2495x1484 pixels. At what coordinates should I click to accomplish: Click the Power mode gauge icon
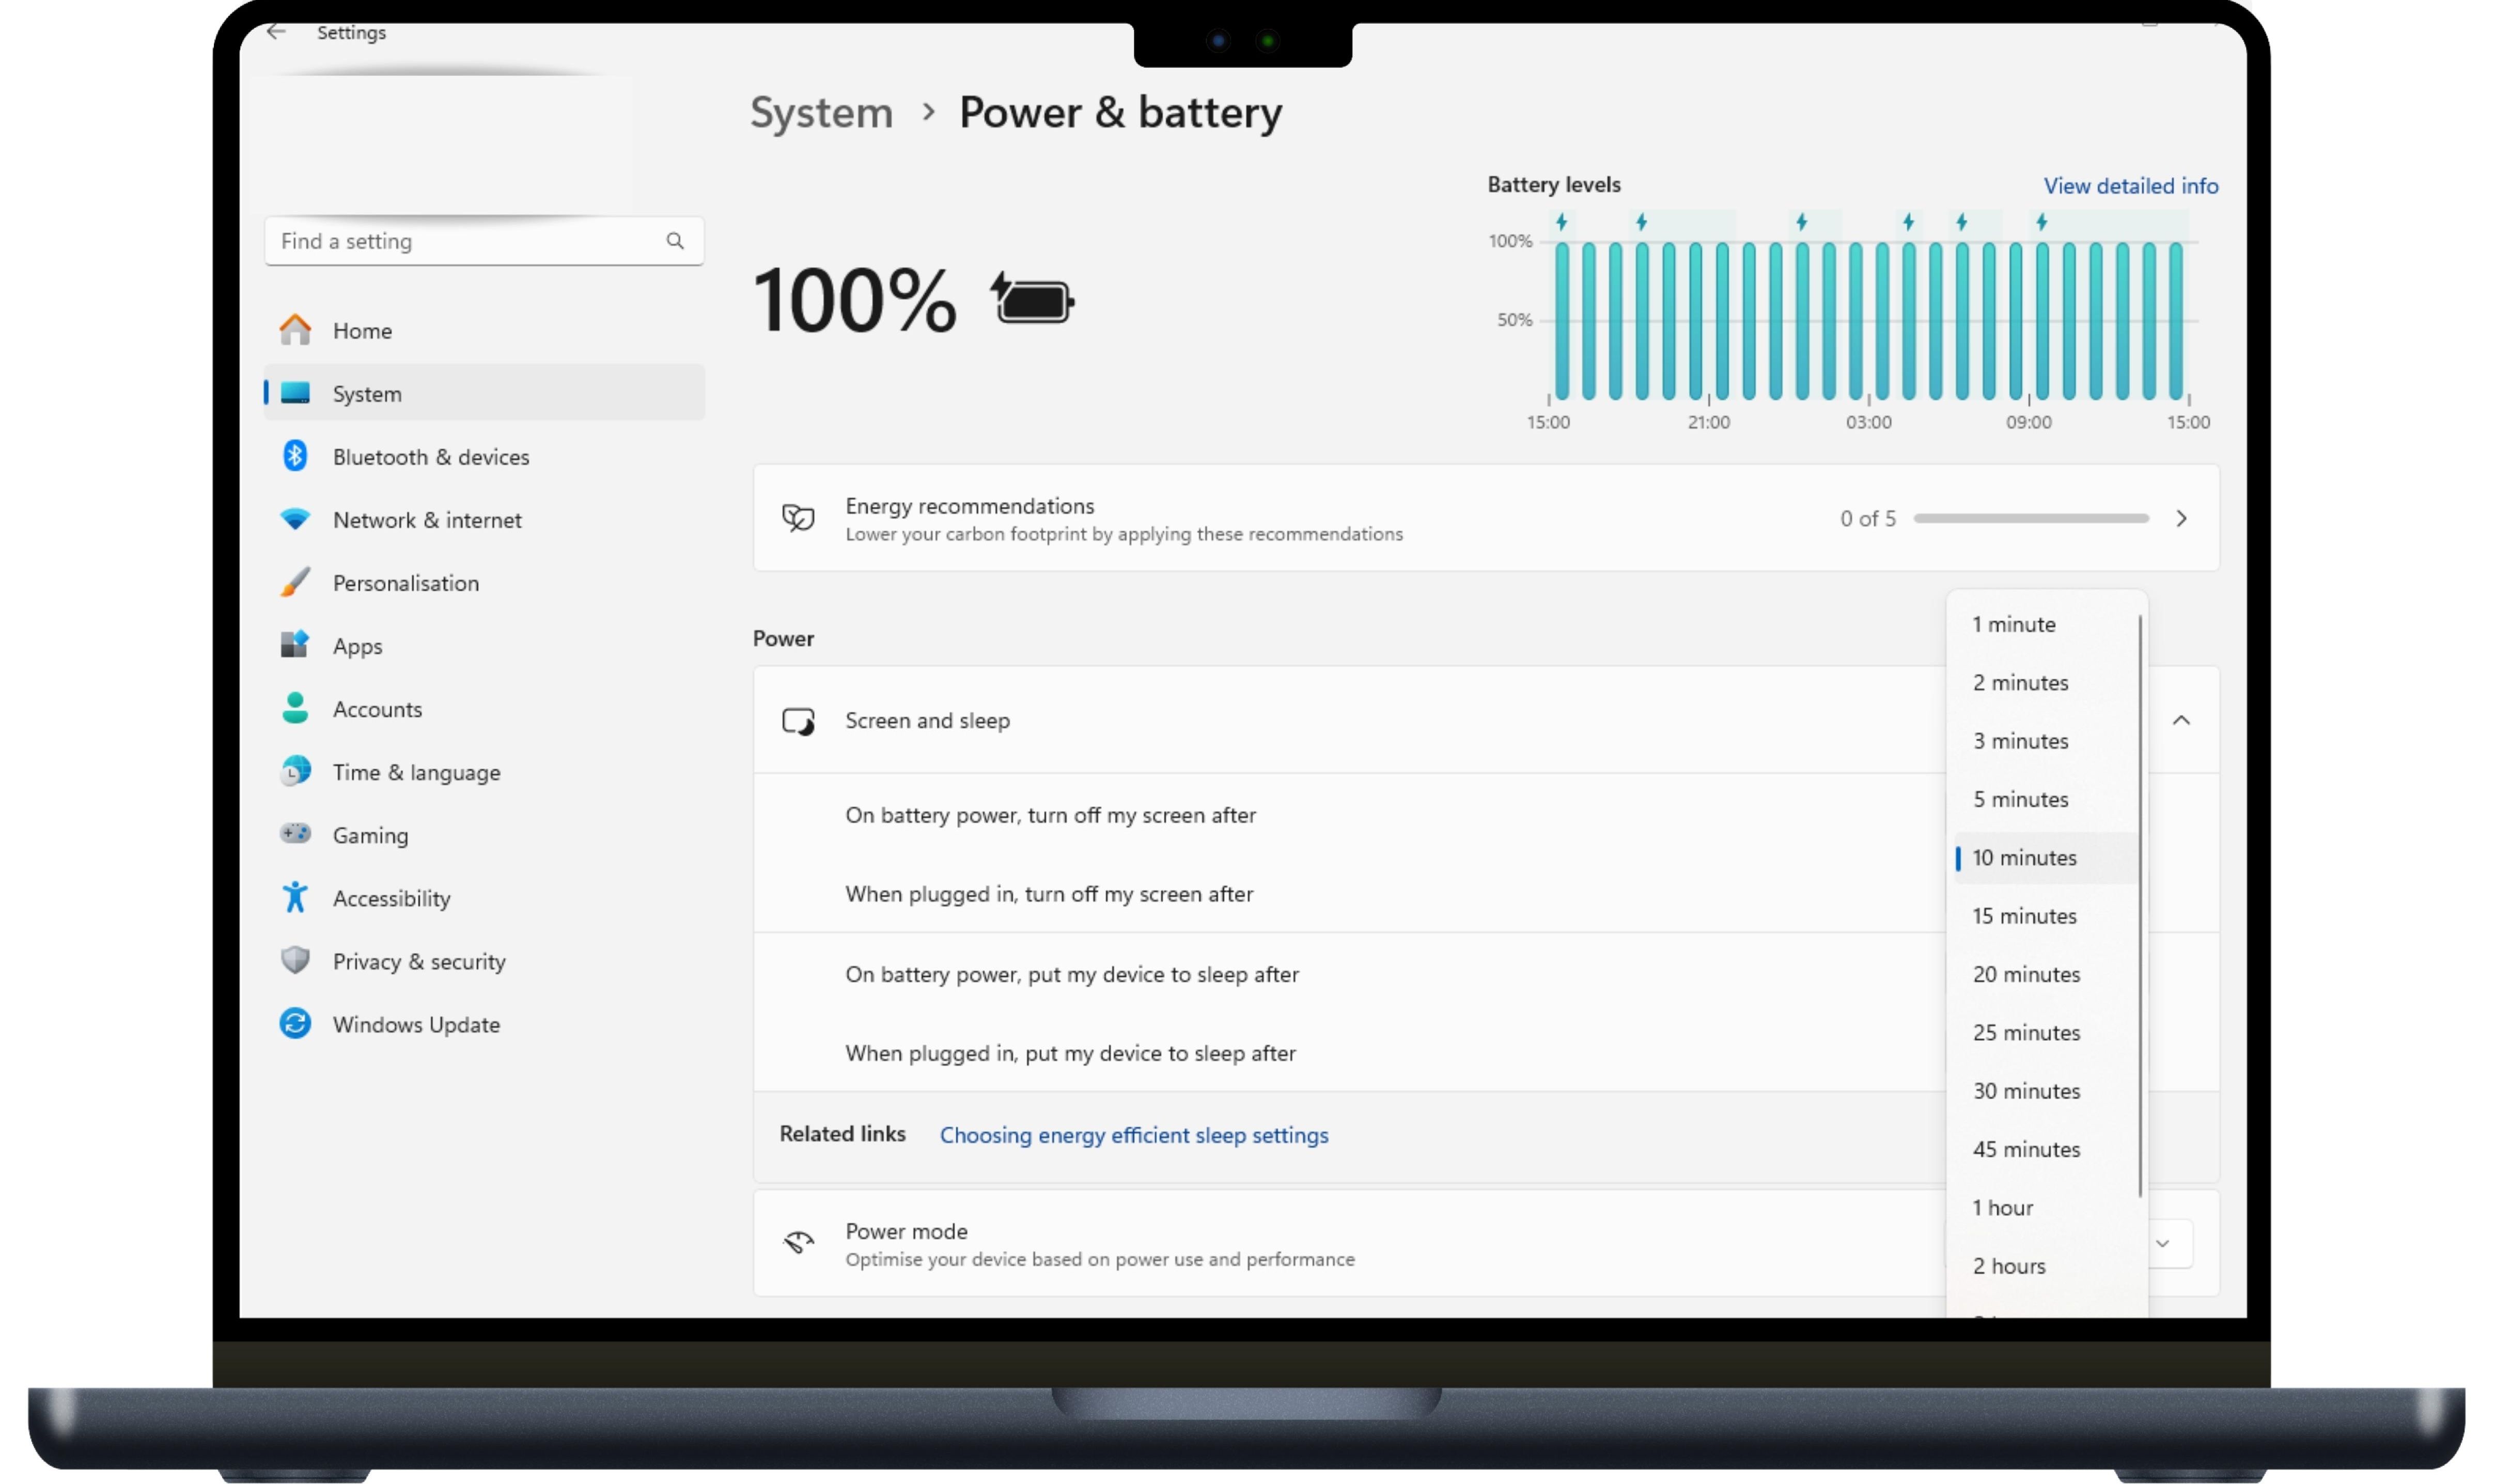[x=798, y=1243]
